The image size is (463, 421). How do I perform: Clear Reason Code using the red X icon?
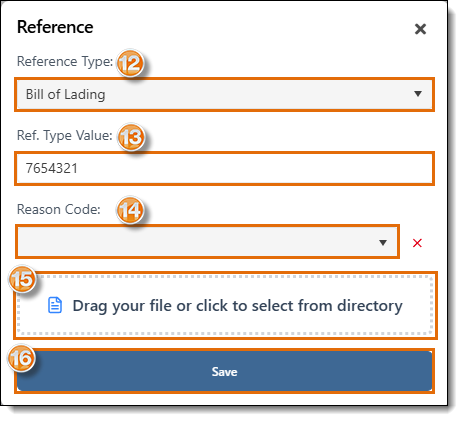417,243
